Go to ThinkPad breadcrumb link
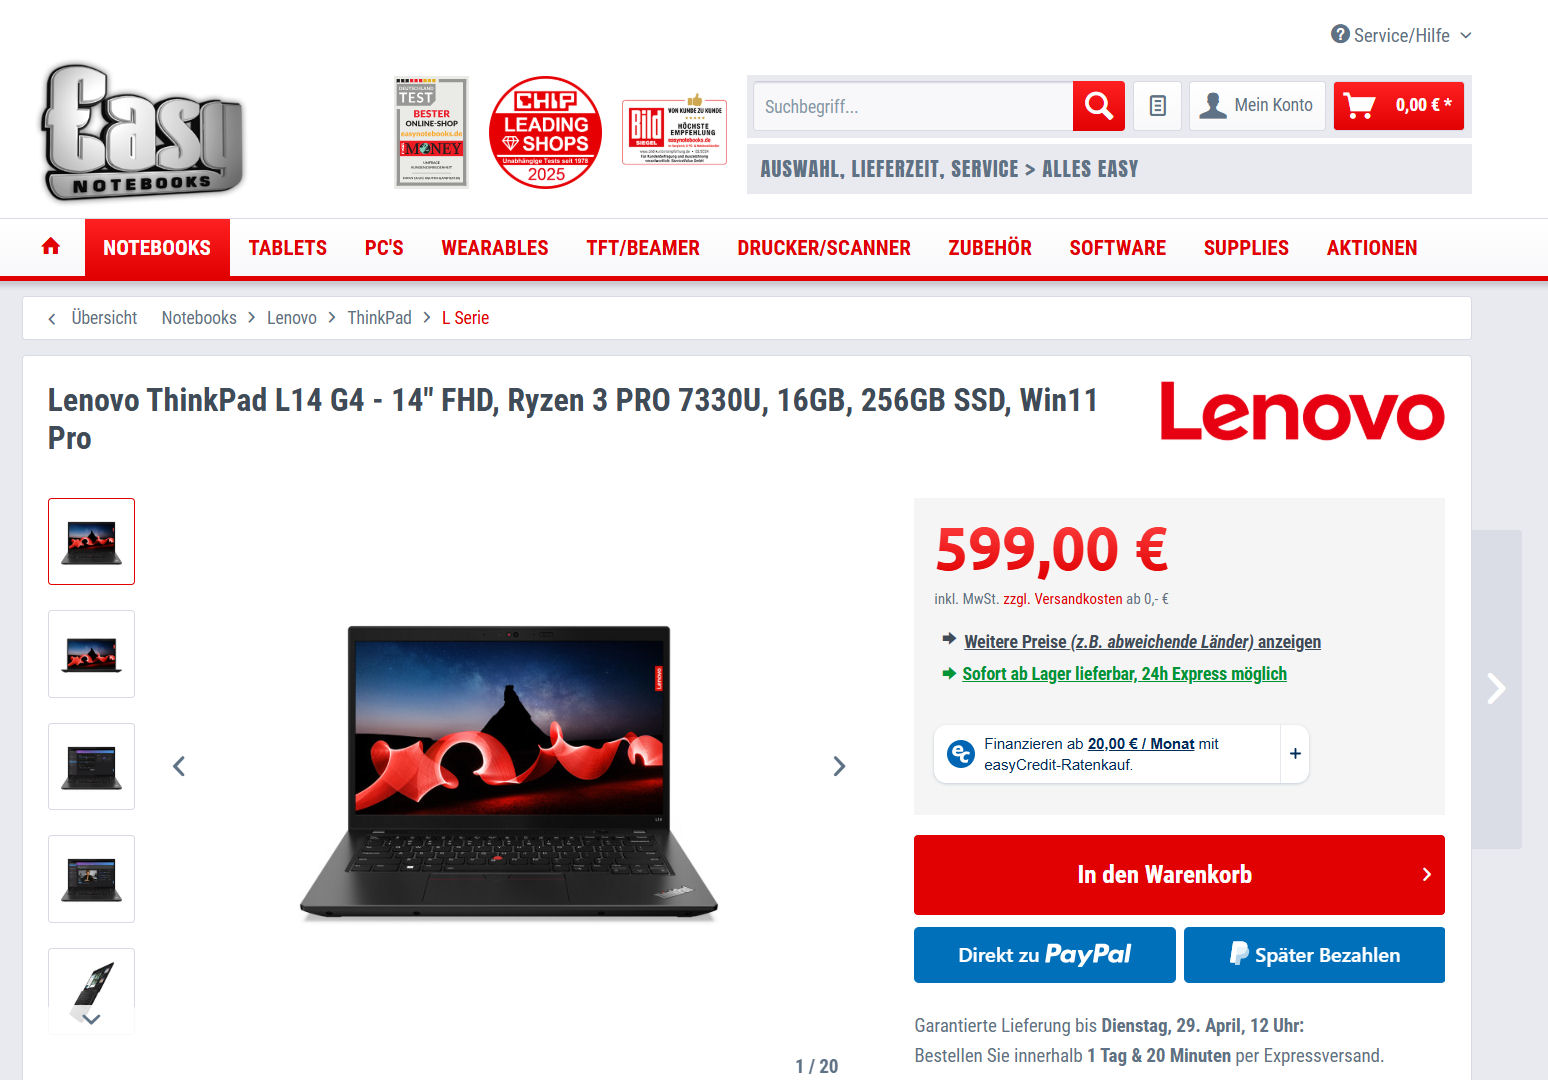The image size is (1548, 1080). pos(379,318)
